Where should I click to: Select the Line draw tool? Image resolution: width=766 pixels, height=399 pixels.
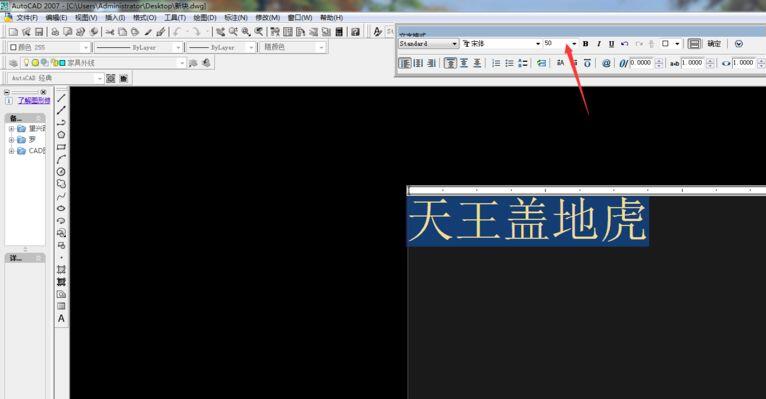[x=61, y=98]
